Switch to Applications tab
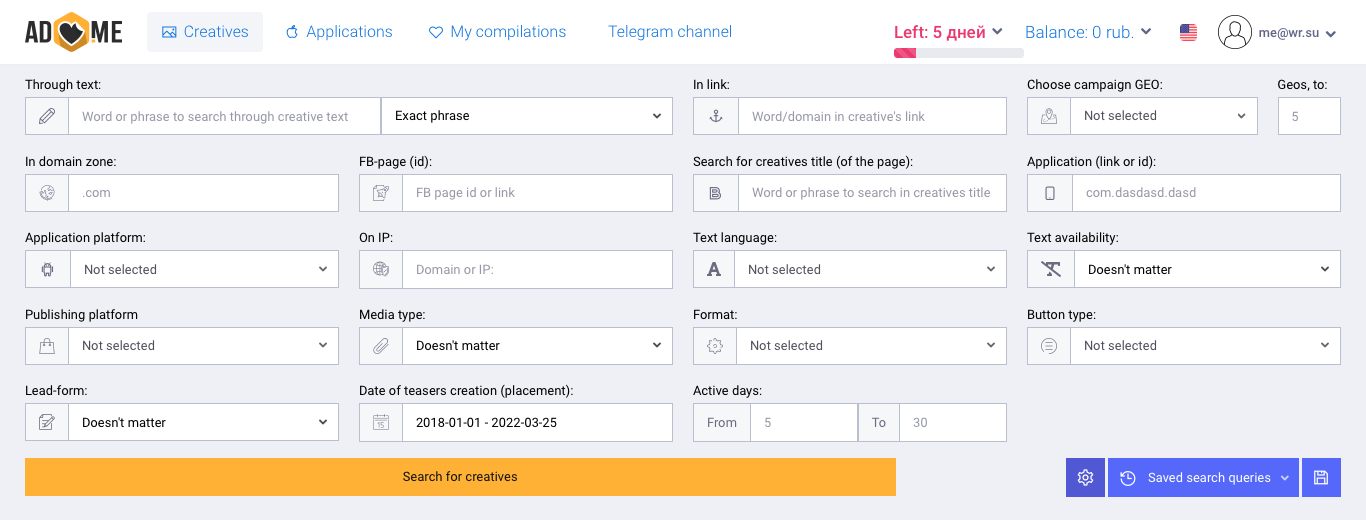 339,32
